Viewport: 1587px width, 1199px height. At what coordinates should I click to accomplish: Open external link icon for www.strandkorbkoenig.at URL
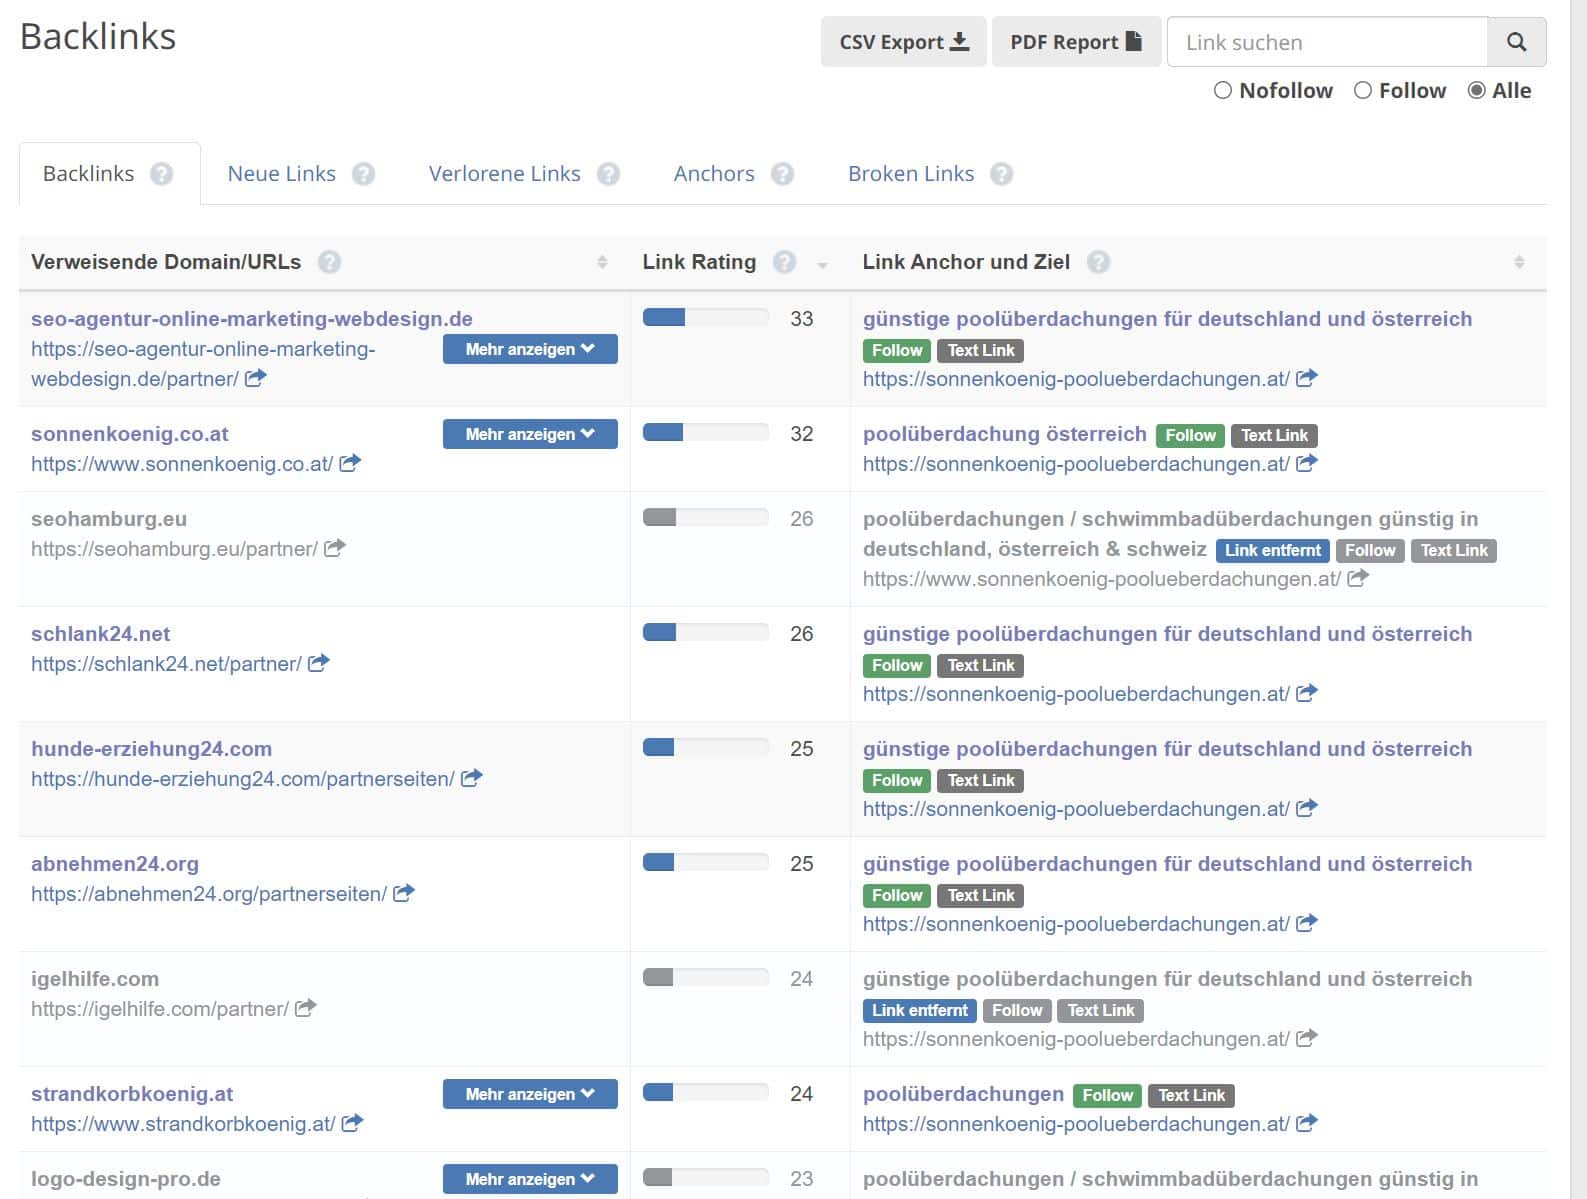[x=352, y=1123]
